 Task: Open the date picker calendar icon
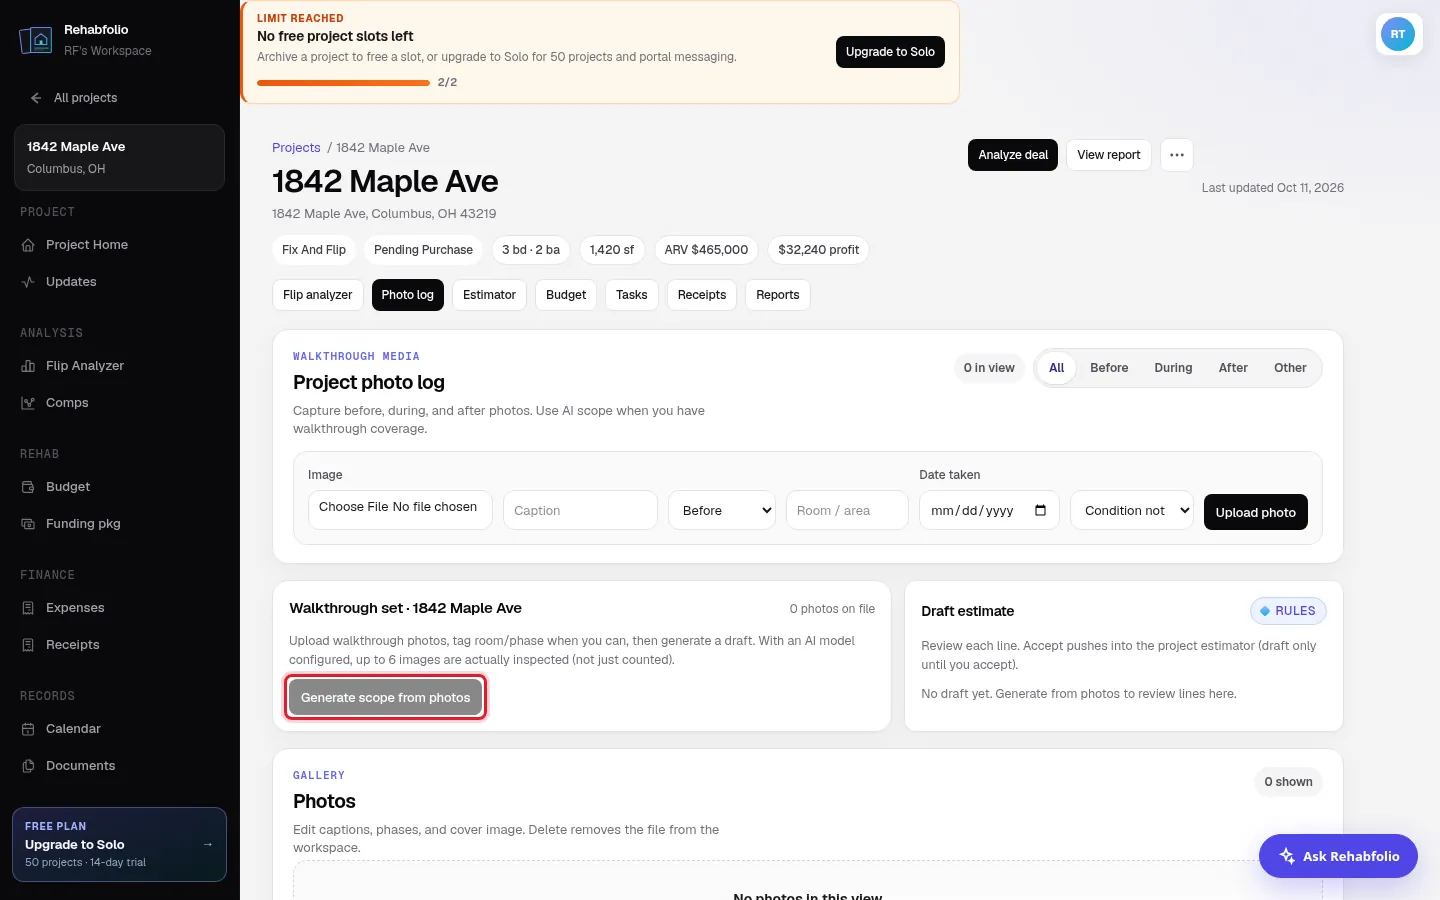point(1040,510)
